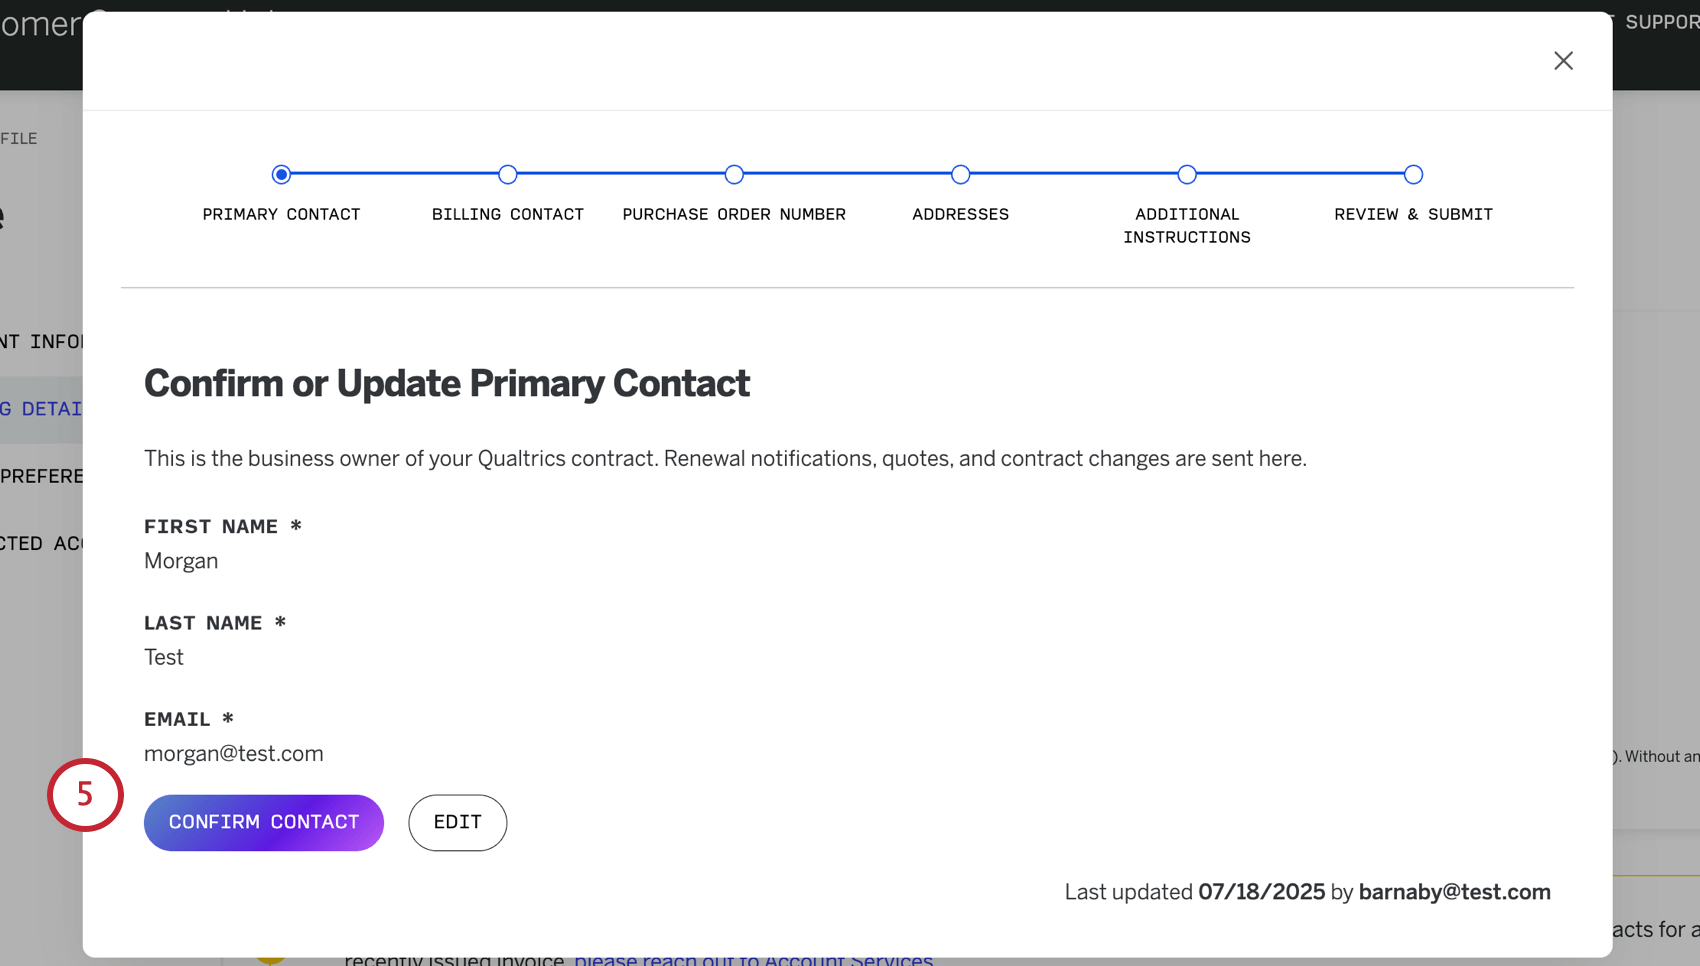Click the X to close the wizard
The image size is (1700, 966).
point(1563,60)
